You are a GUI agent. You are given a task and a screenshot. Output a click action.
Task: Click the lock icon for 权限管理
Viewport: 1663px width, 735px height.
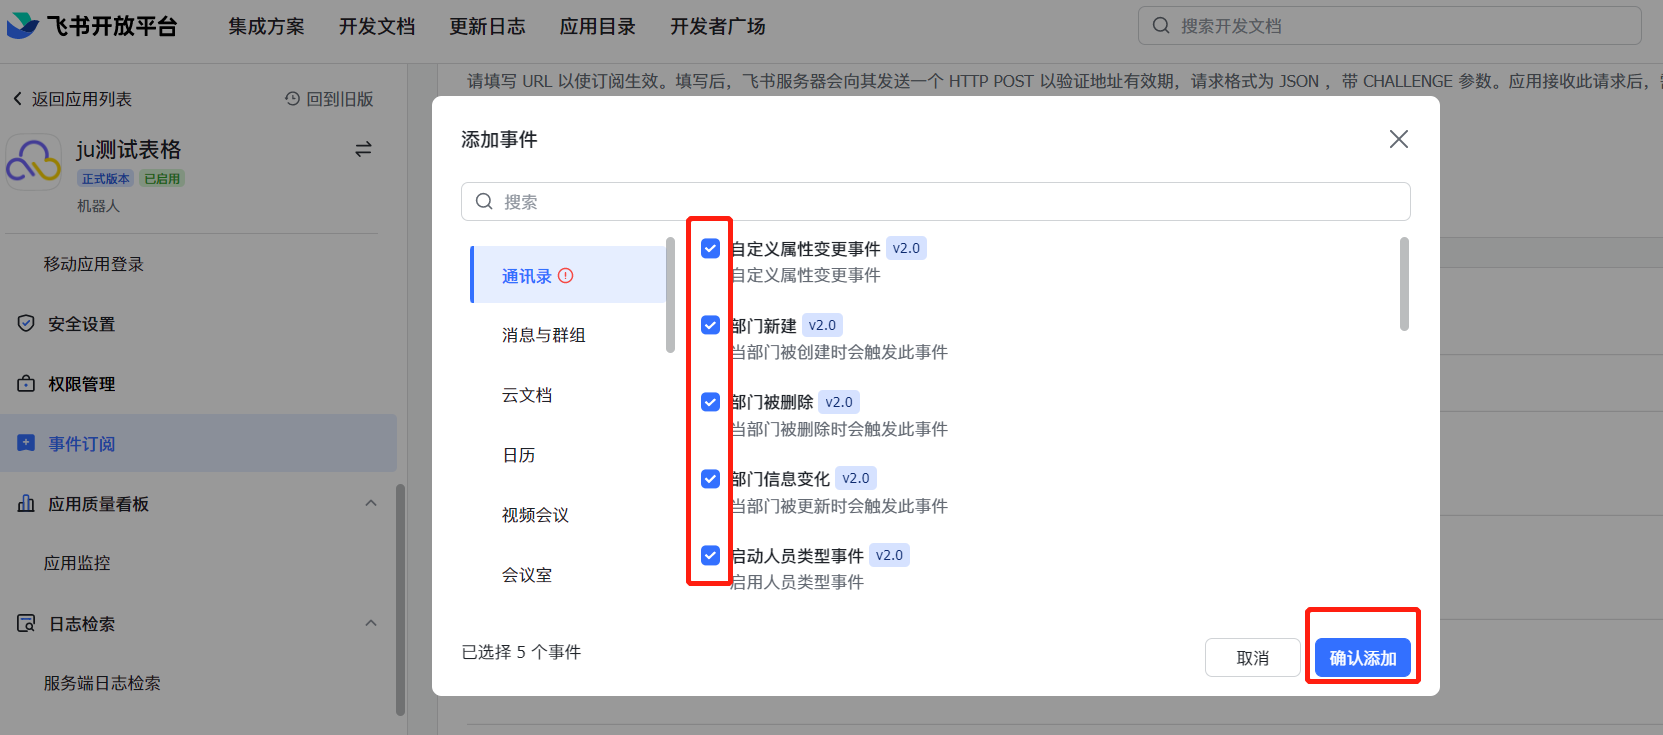pos(26,383)
